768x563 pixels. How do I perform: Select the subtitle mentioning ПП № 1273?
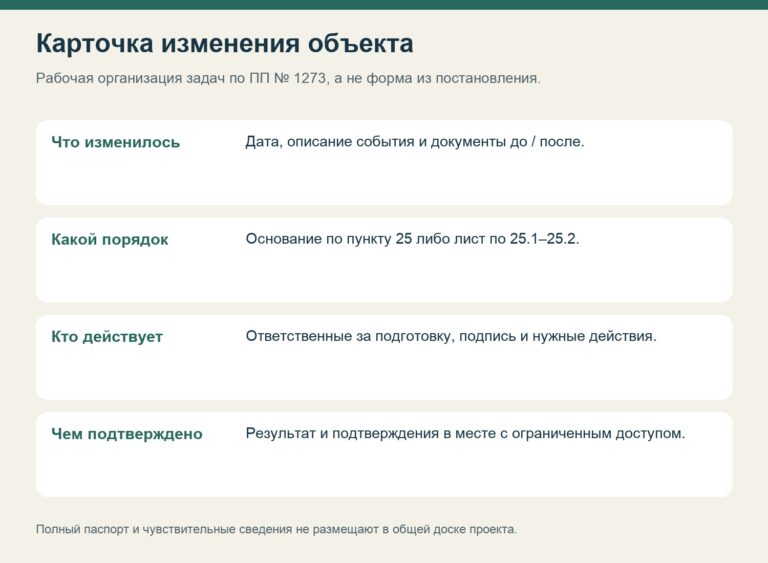click(x=288, y=78)
